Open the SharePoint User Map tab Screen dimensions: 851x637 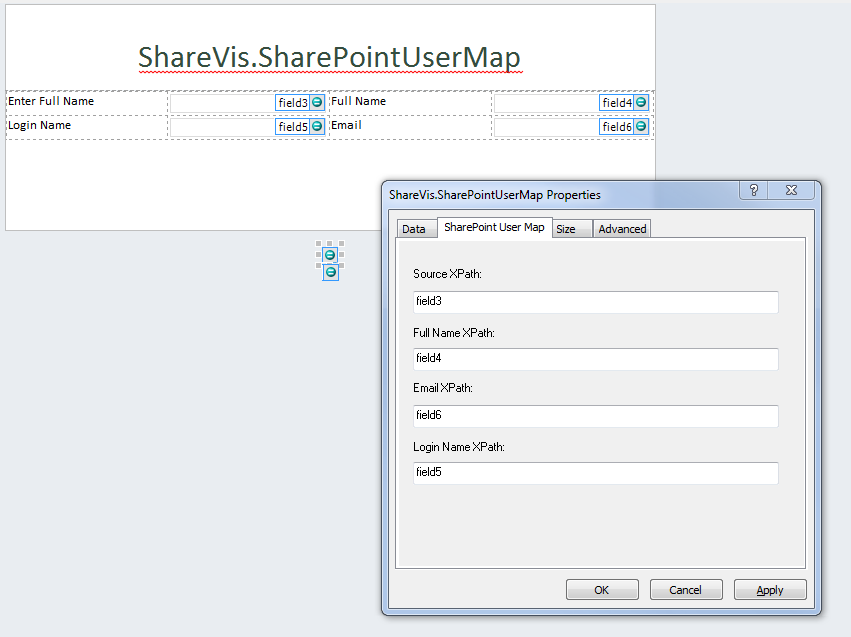(494, 227)
